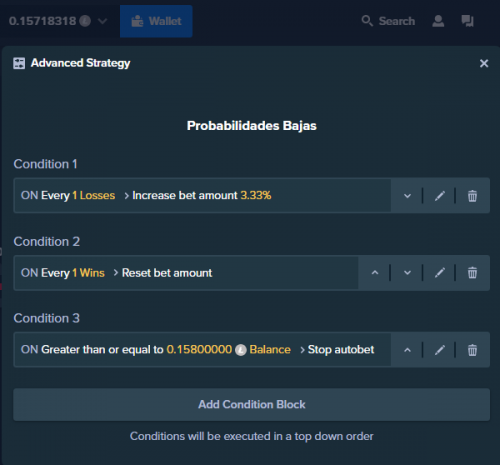
Task: Open the user profile icon
Action: click(x=438, y=21)
